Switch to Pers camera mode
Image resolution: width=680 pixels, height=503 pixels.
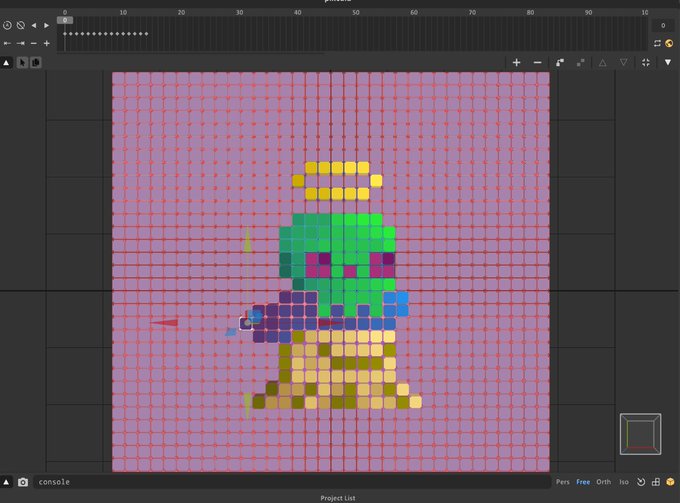point(563,482)
